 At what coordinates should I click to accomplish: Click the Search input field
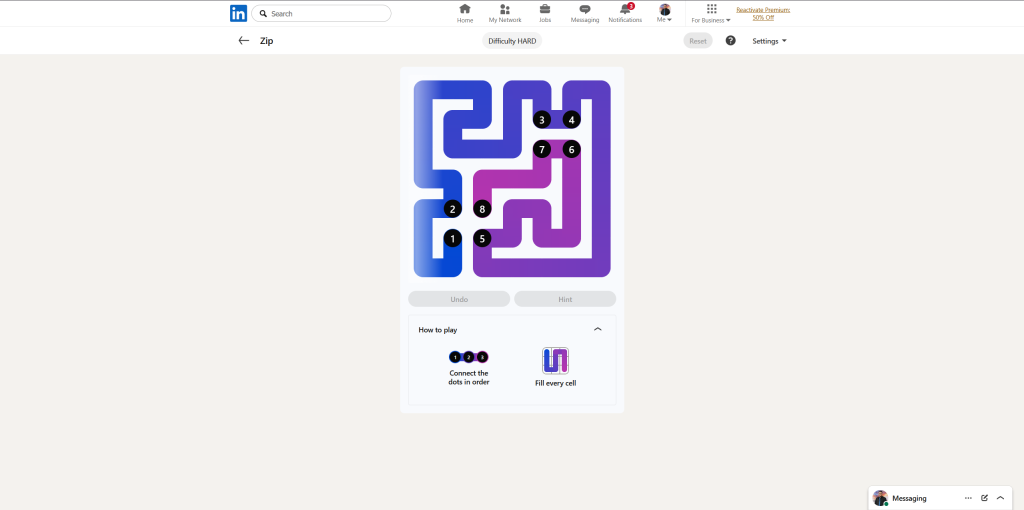(x=321, y=13)
